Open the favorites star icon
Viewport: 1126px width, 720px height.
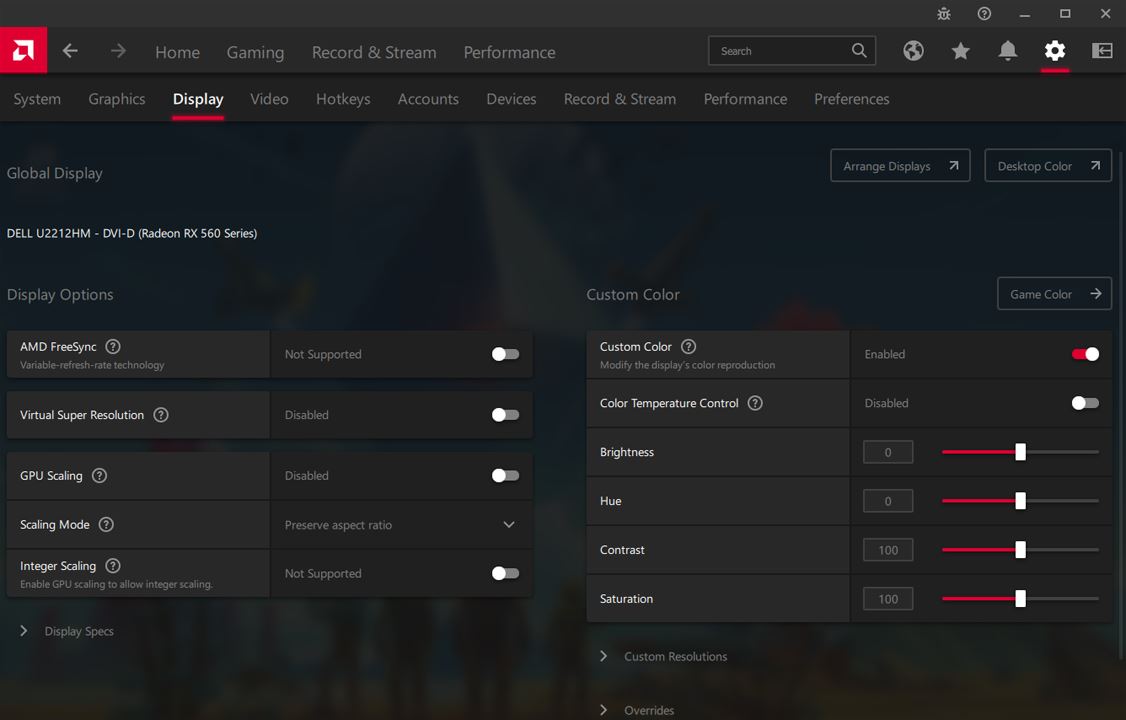click(960, 51)
